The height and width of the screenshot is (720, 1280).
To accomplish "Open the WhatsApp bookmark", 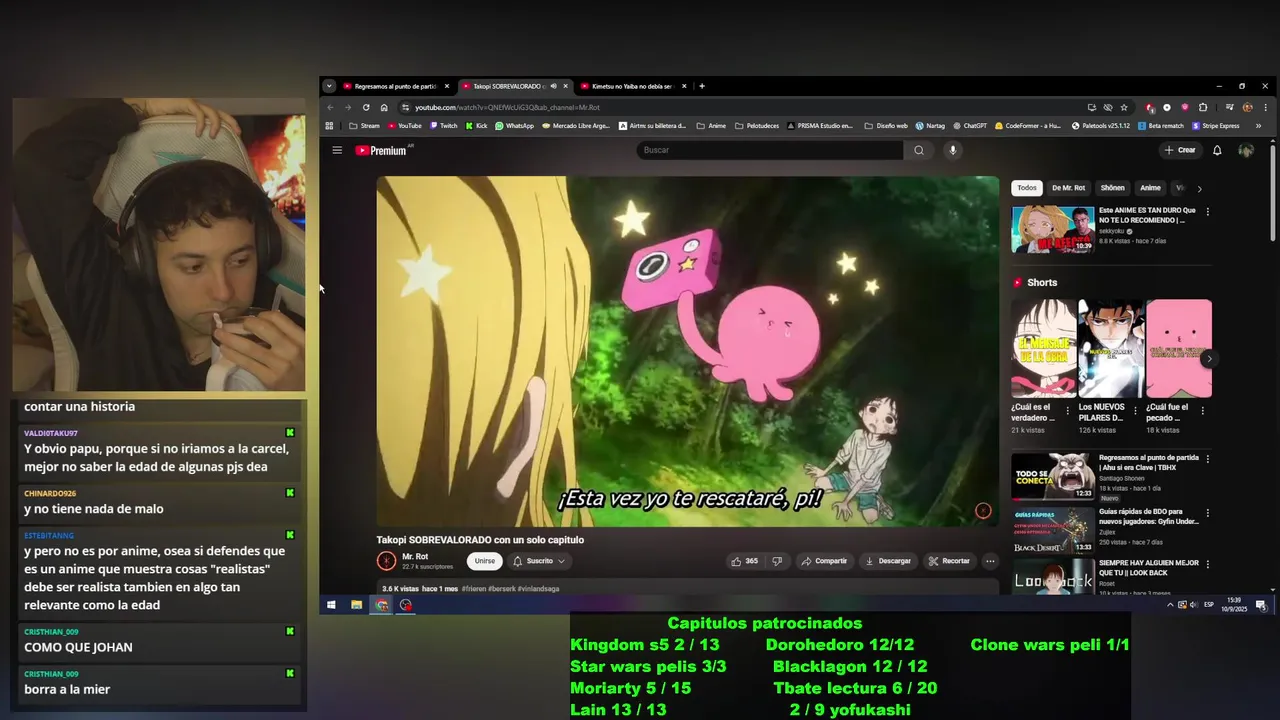I will click(x=515, y=126).
